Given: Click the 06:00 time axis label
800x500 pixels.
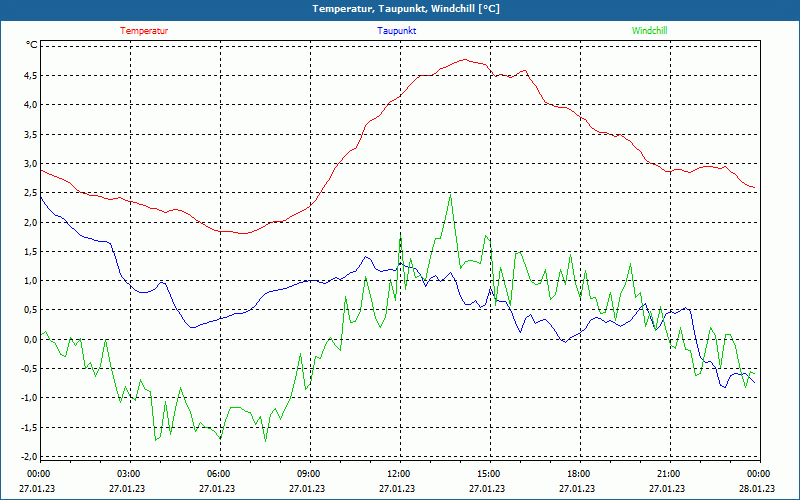Looking at the screenshot, I should [x=218, y=474].
